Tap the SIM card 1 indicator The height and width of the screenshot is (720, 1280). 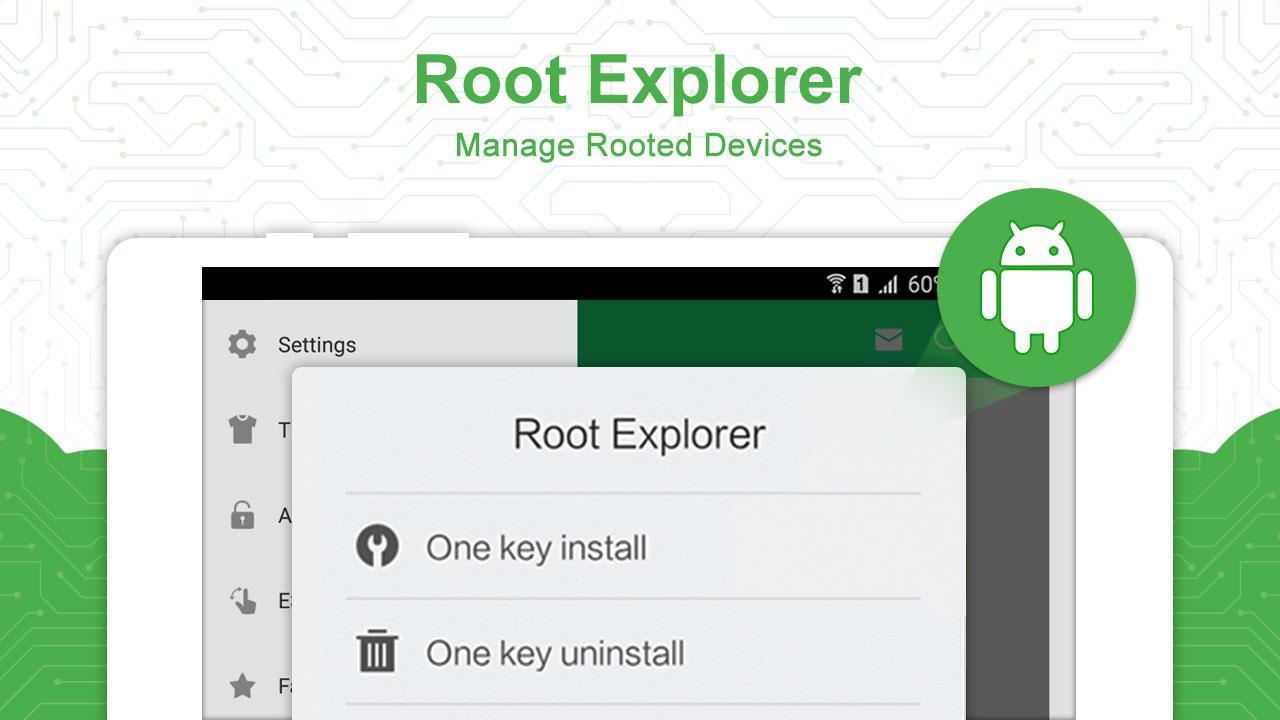click(861, 285)
